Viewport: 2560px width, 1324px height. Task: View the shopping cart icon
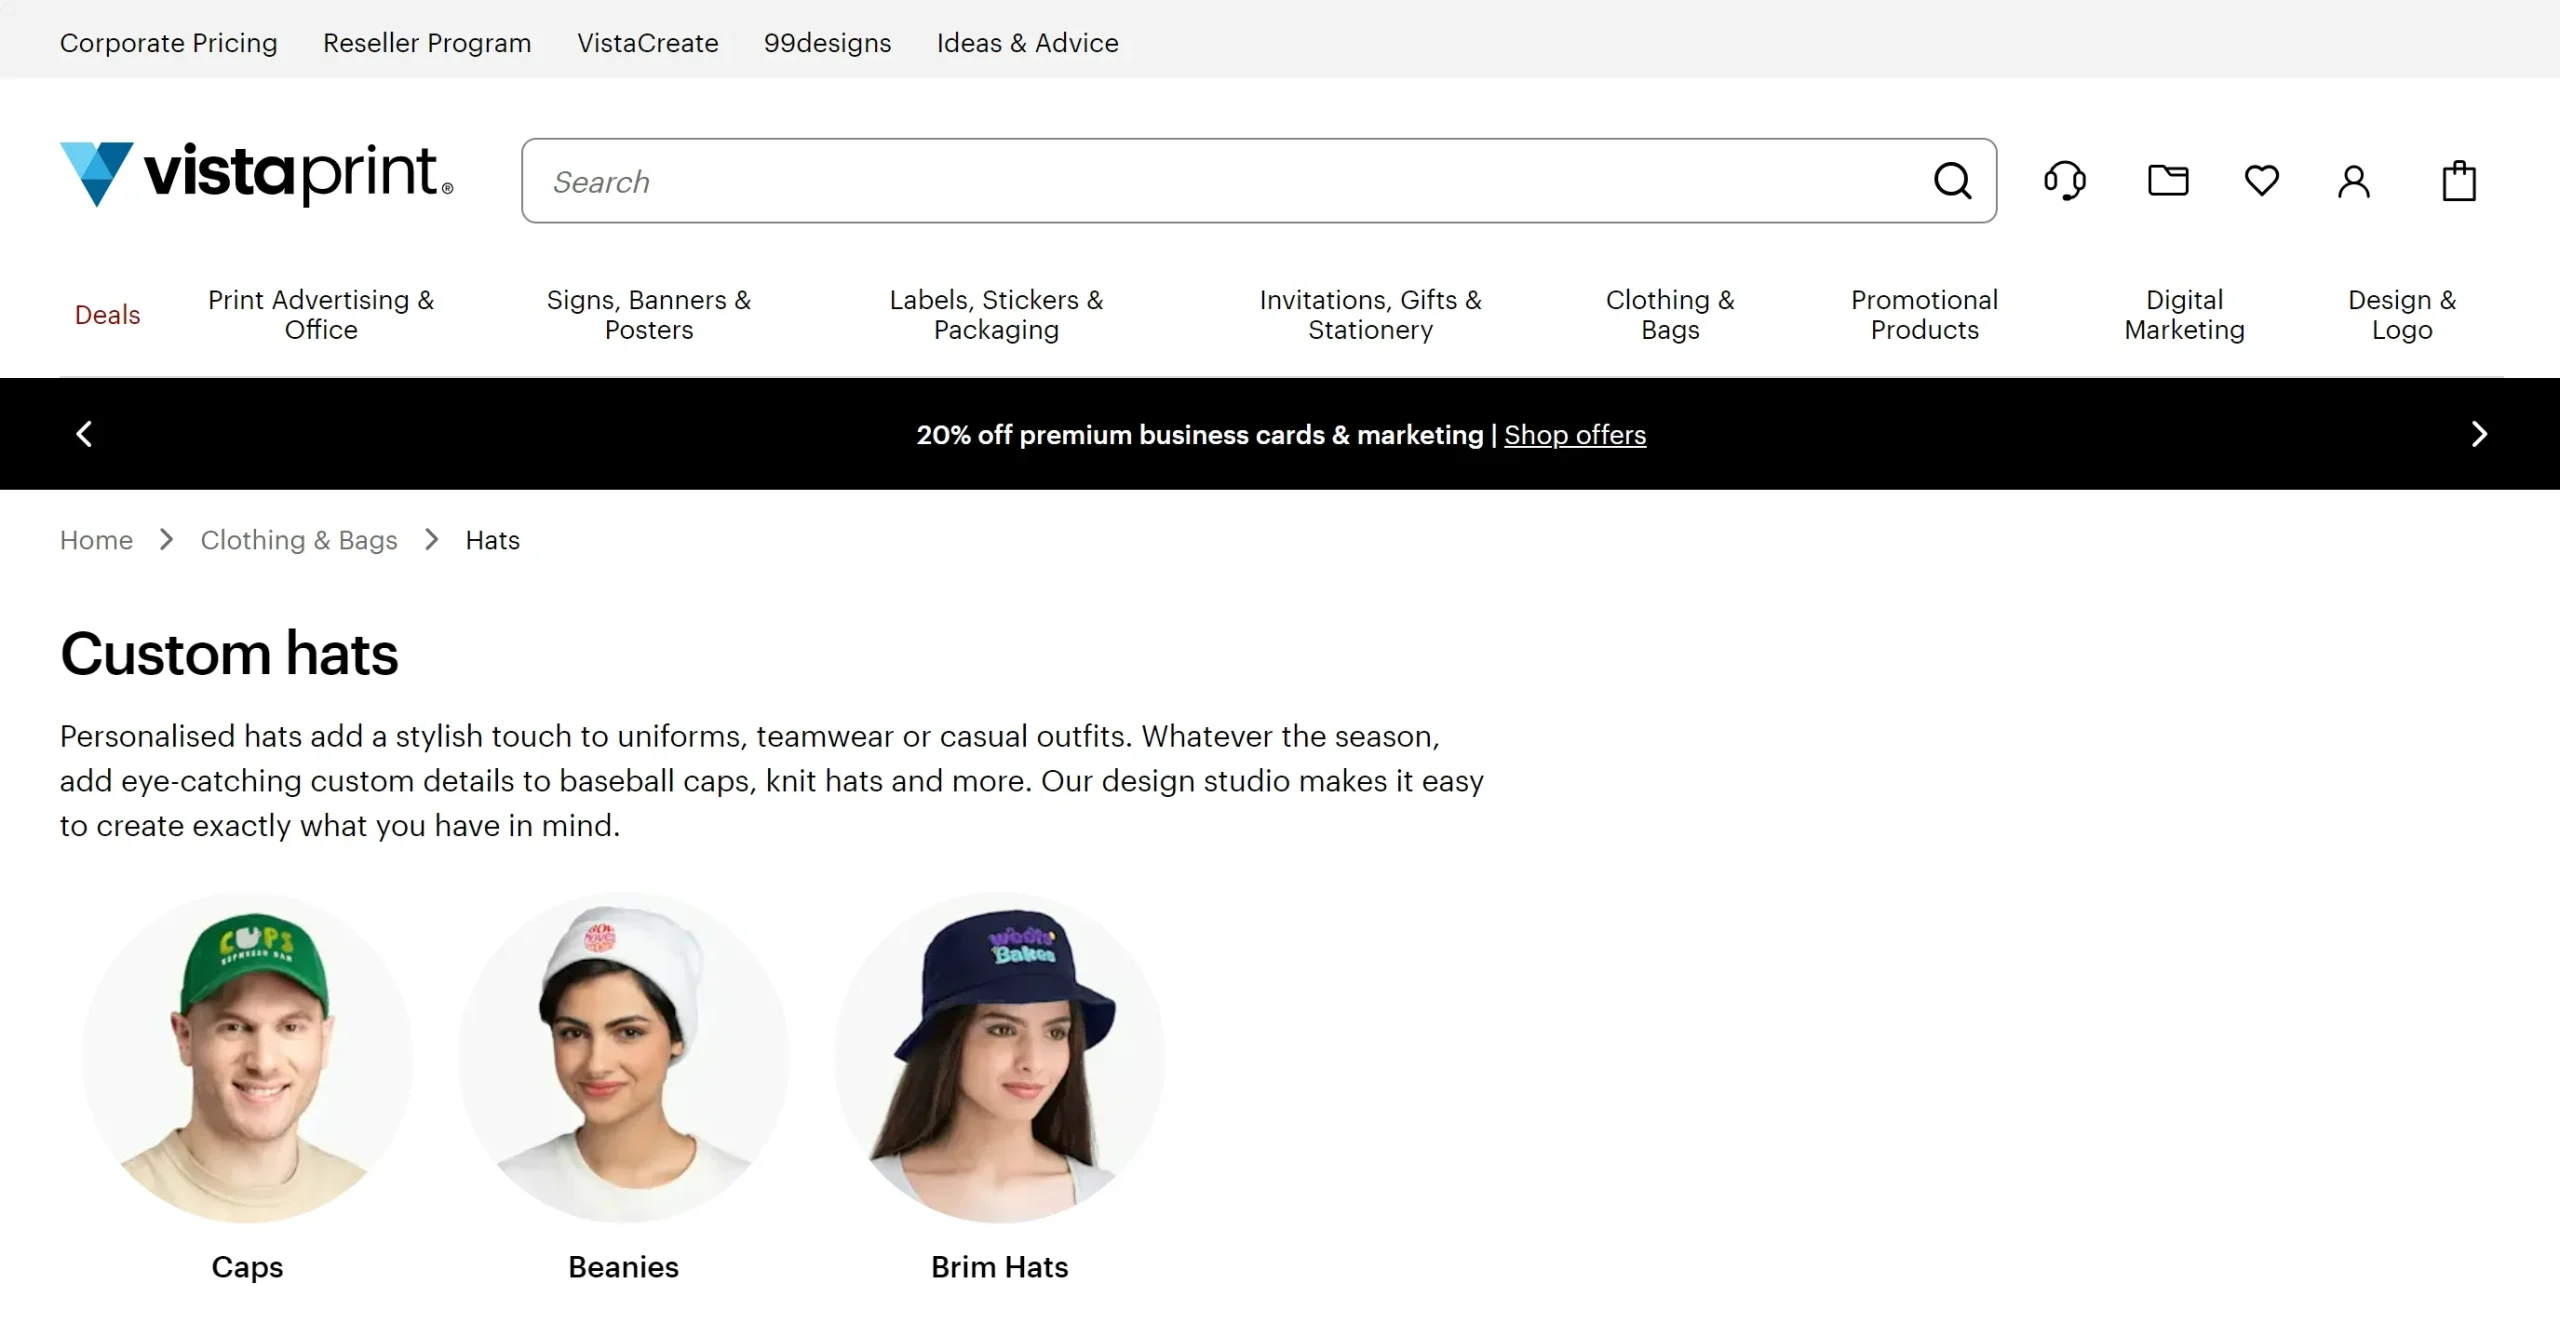coord(2457,180)
